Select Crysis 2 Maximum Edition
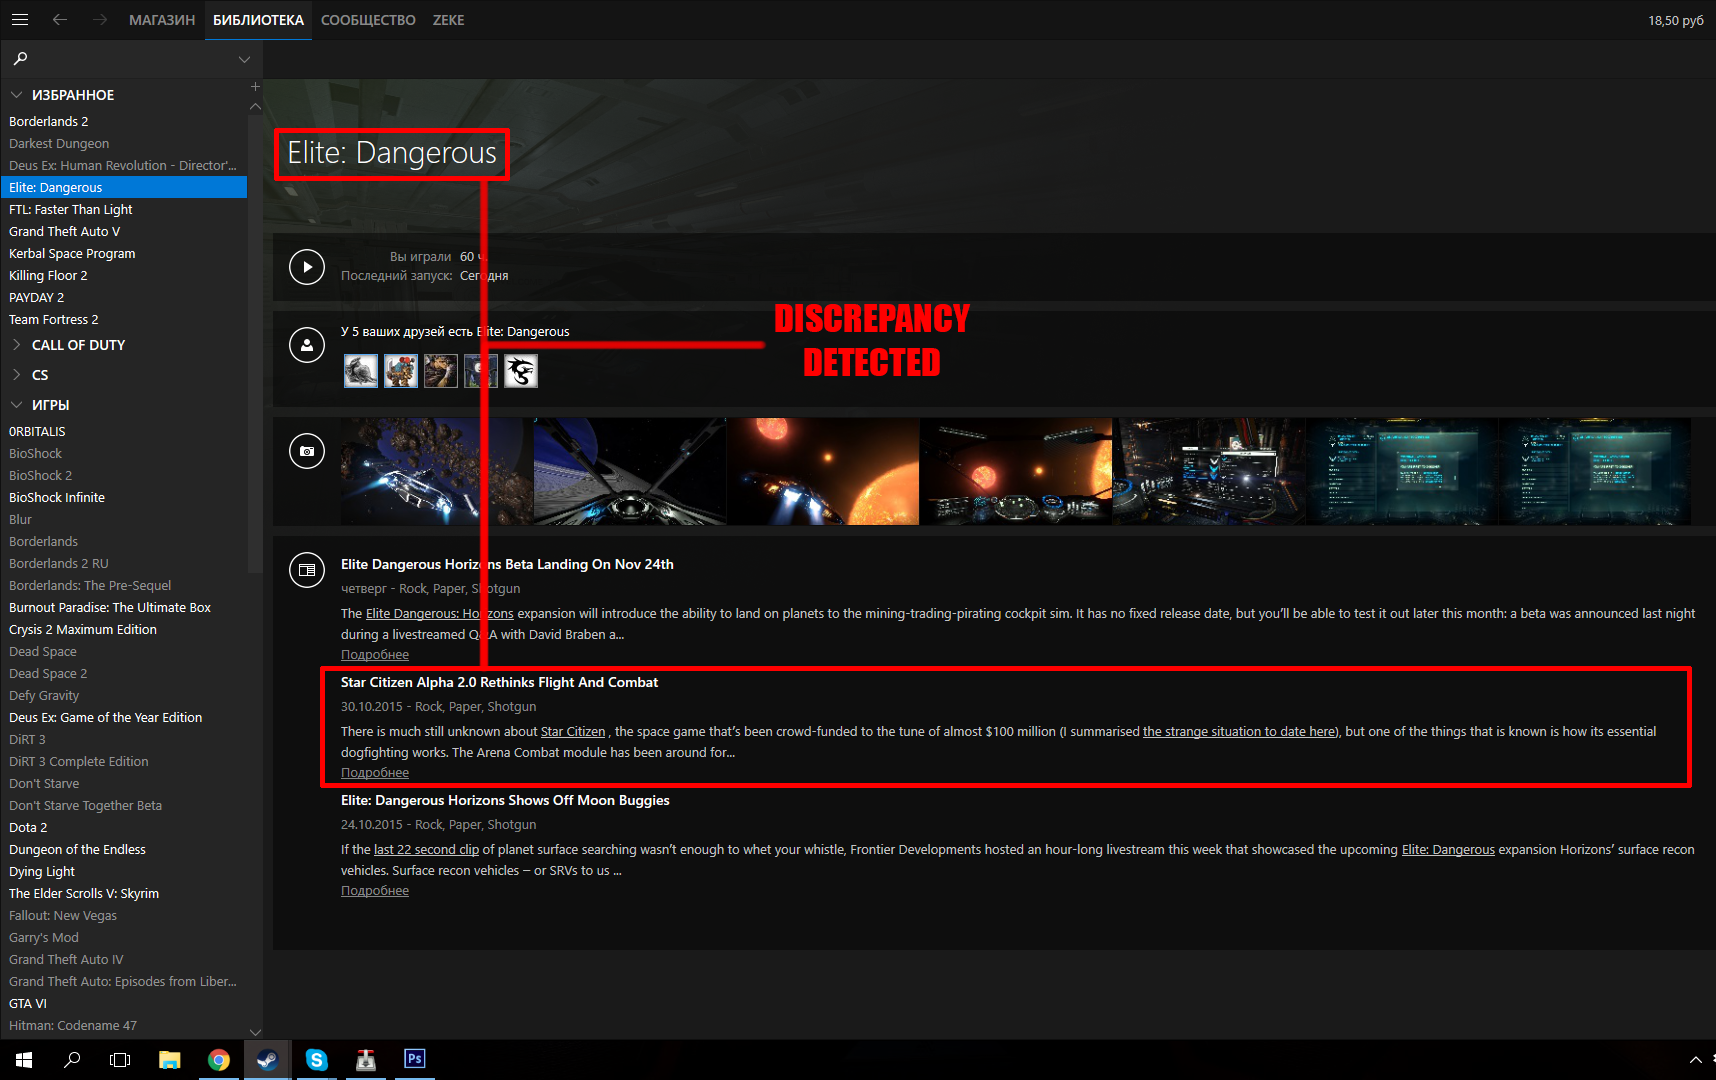 click(123, 629)
